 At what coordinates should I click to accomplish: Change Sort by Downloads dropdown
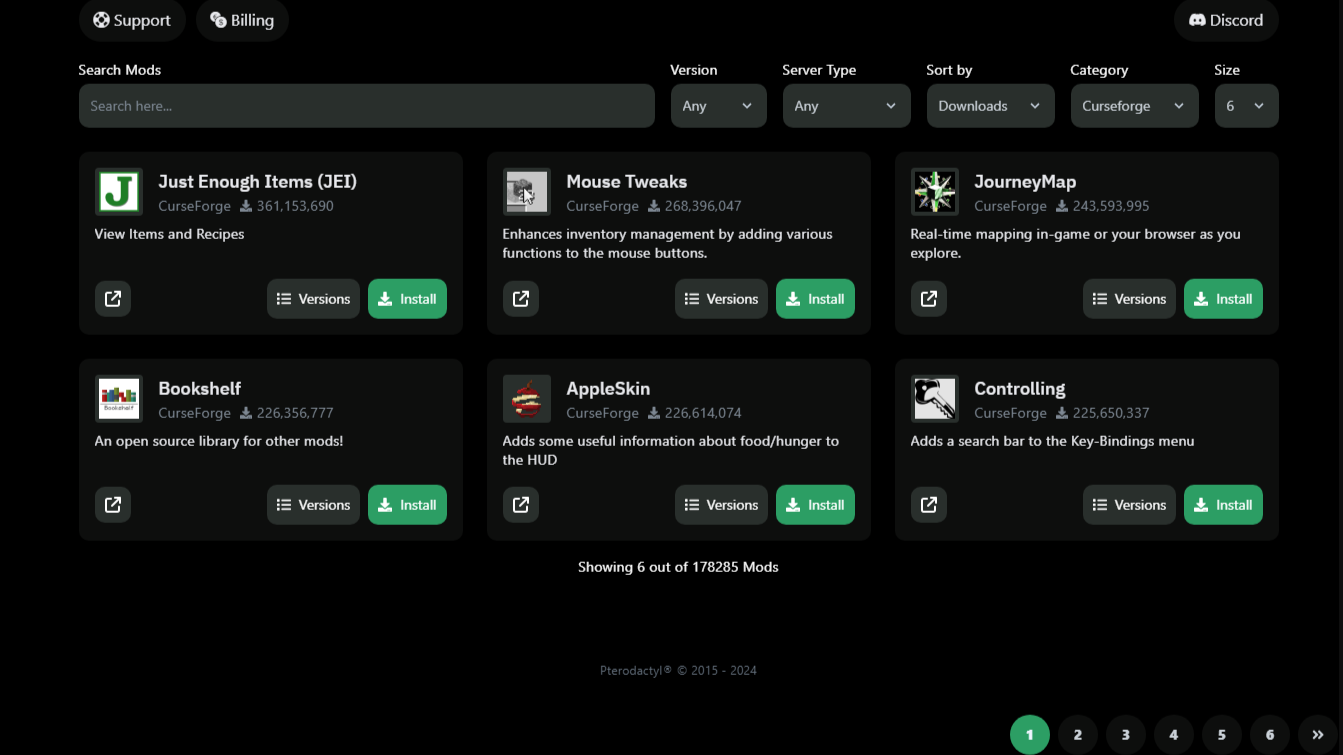(990, 106)
